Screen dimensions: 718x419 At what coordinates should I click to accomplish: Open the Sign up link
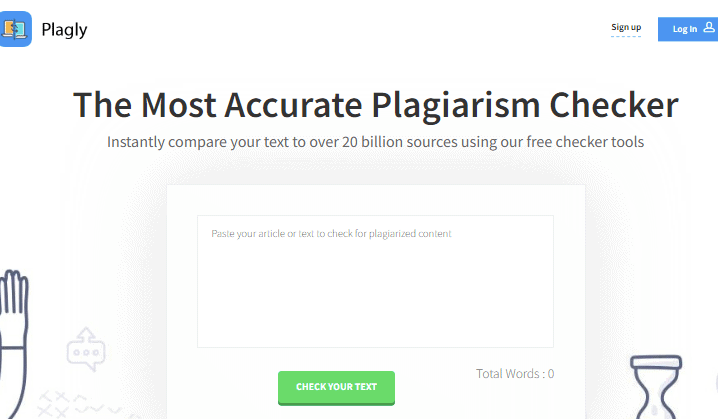(626, 27)
